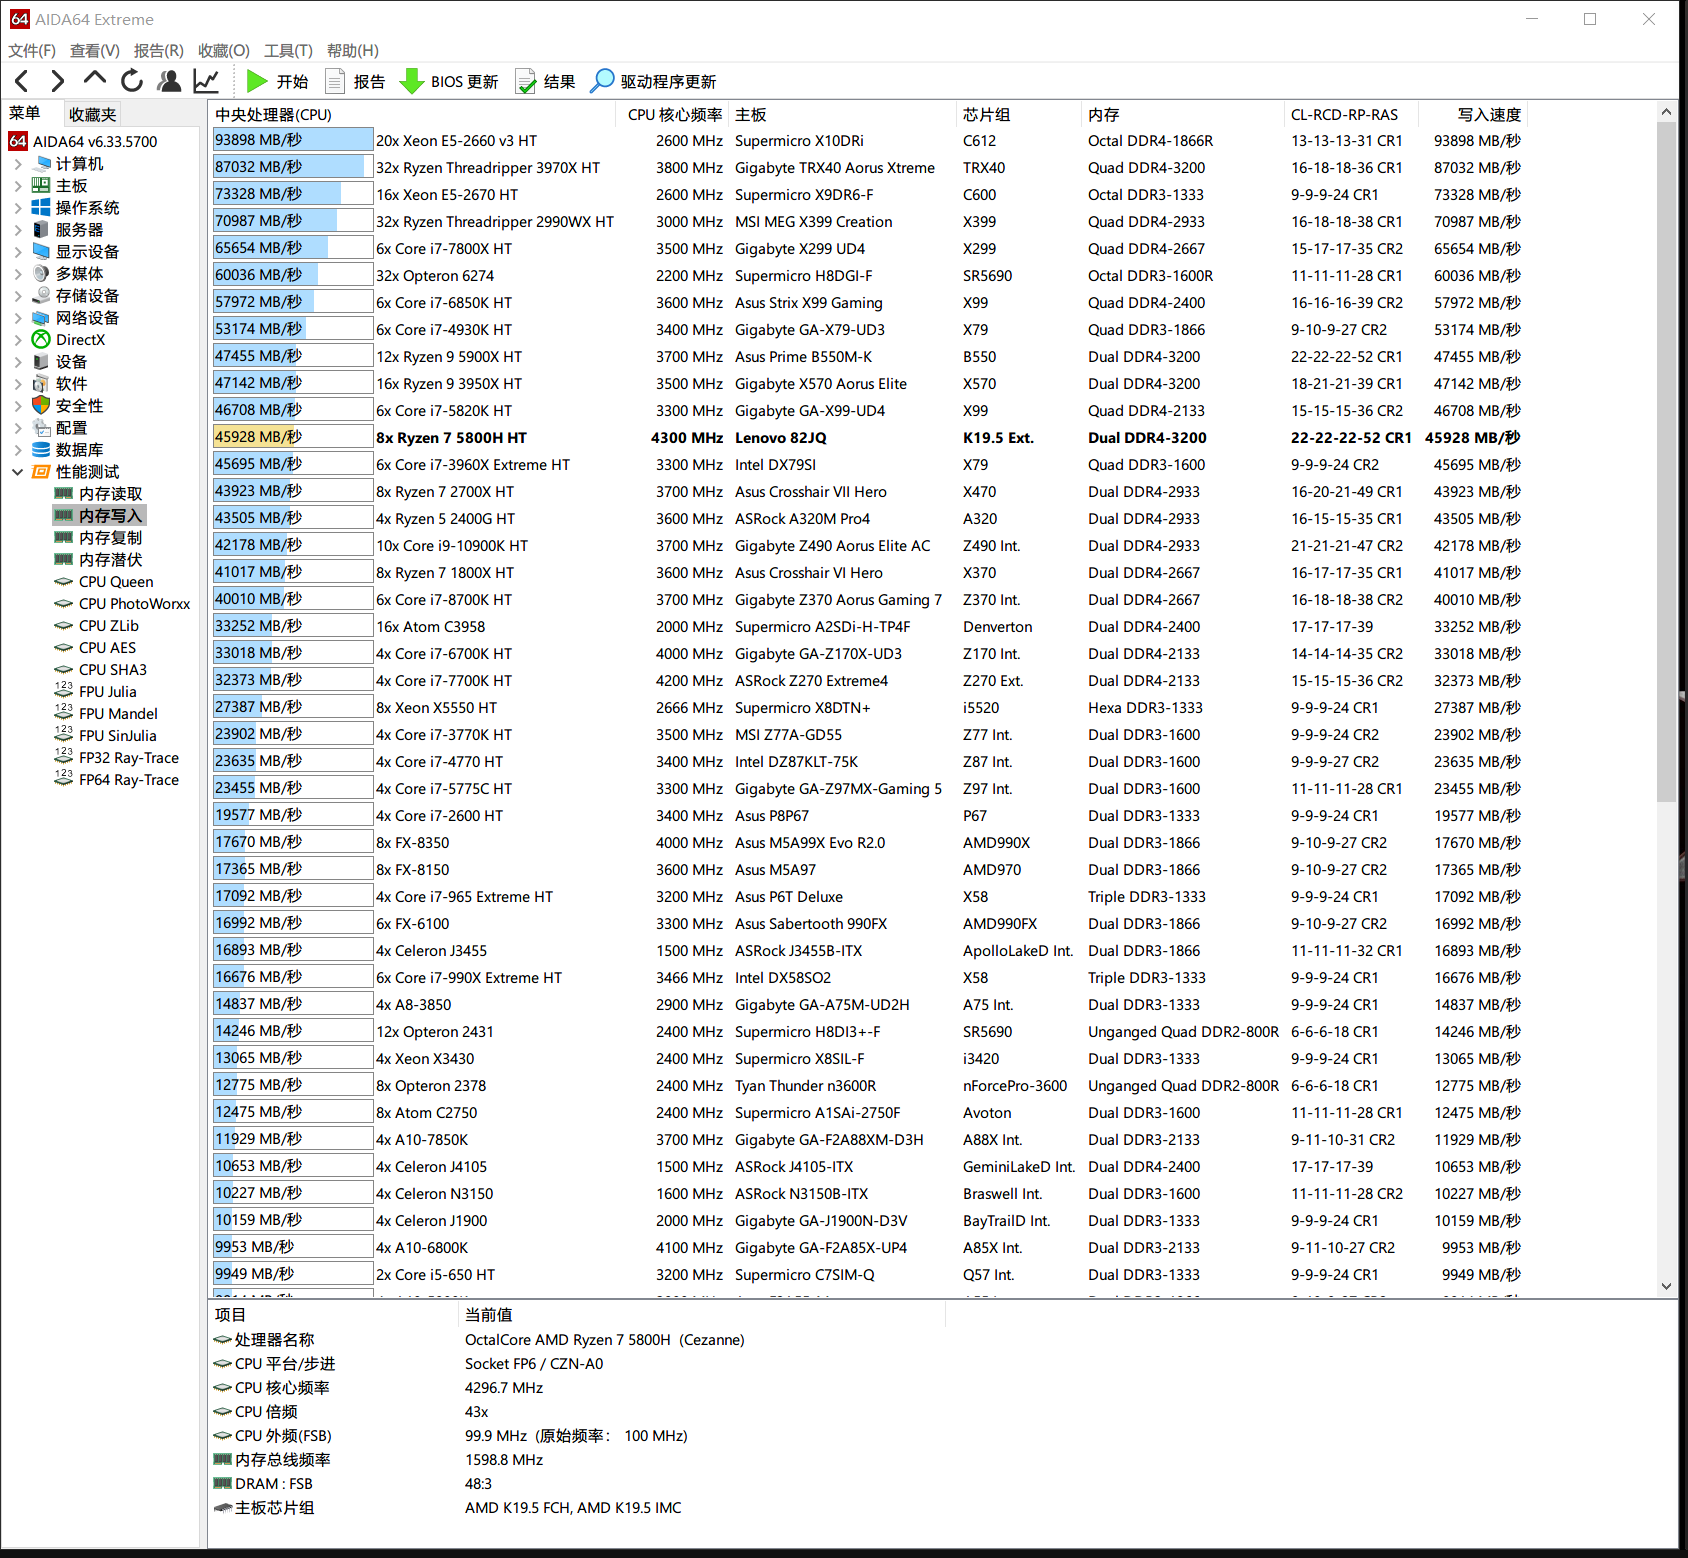Open the 报告 report toolbar button
Image resolution: width=1688 pixels, height=1558 pixels.
[355, 81]
